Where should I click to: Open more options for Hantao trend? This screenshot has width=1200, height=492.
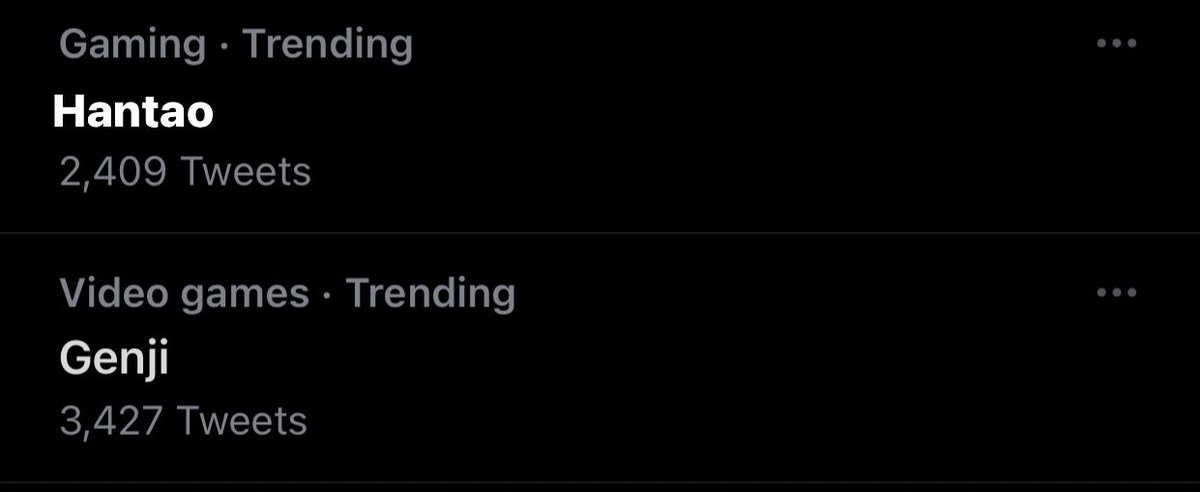[x=1116, y=44]
